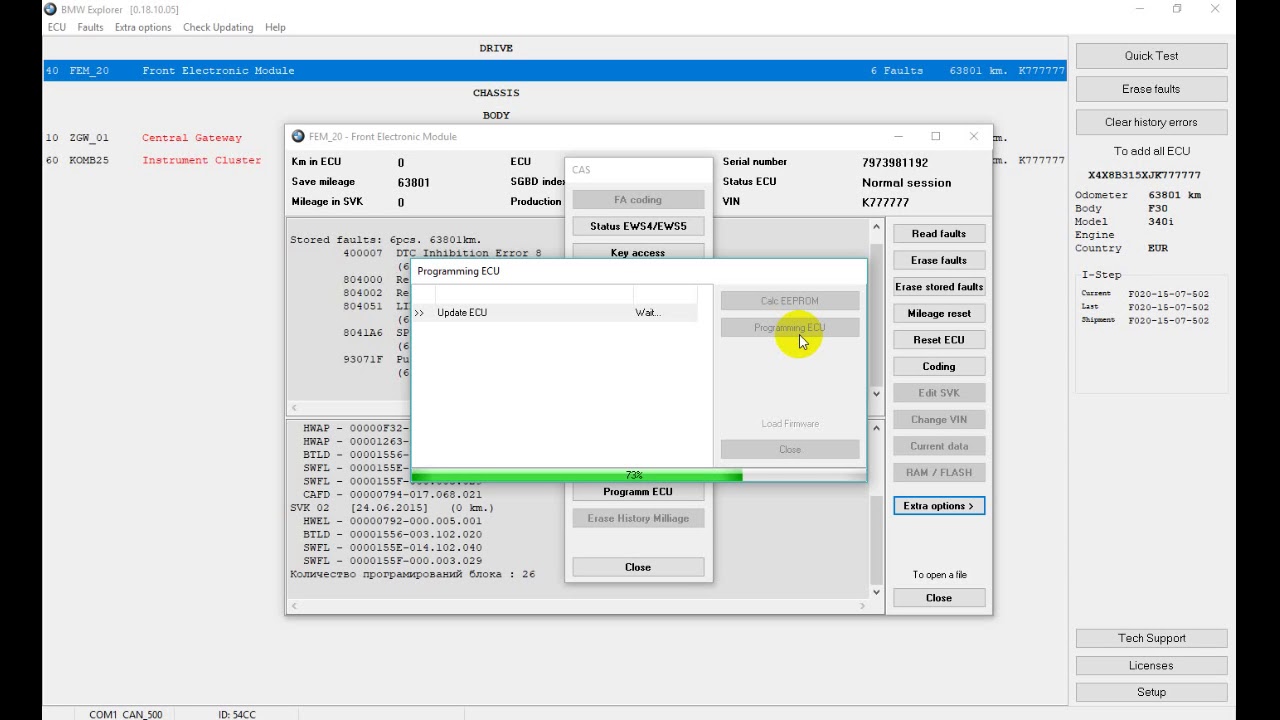Click the down arrow of the SVK list scrollbar
This screenshot has height=720, width=1280.
tap(876, 592)
